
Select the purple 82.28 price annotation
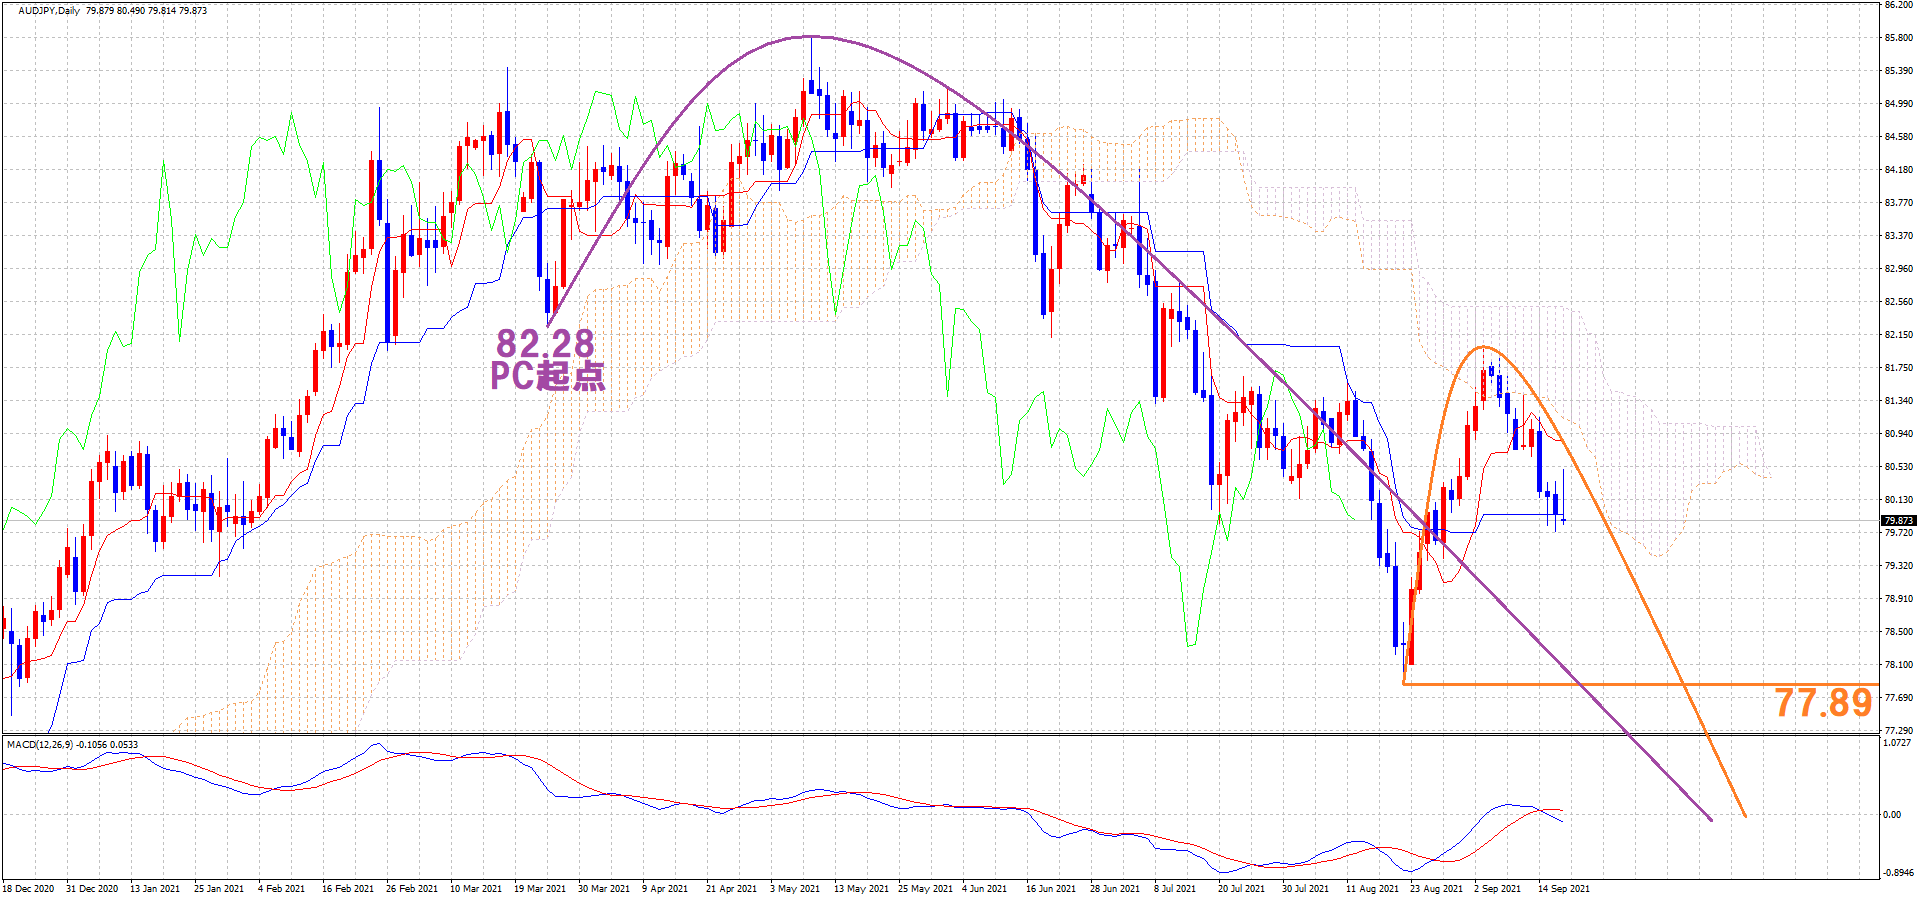[545, 344]
